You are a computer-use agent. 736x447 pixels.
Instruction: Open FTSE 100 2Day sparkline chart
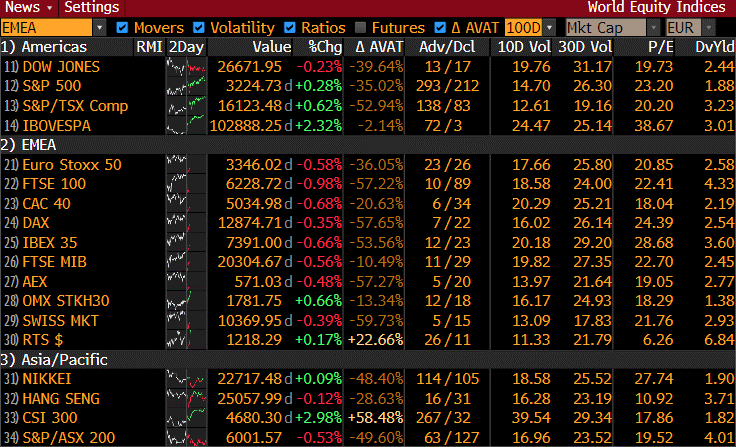pyautogui.click(x=187, y=184)
